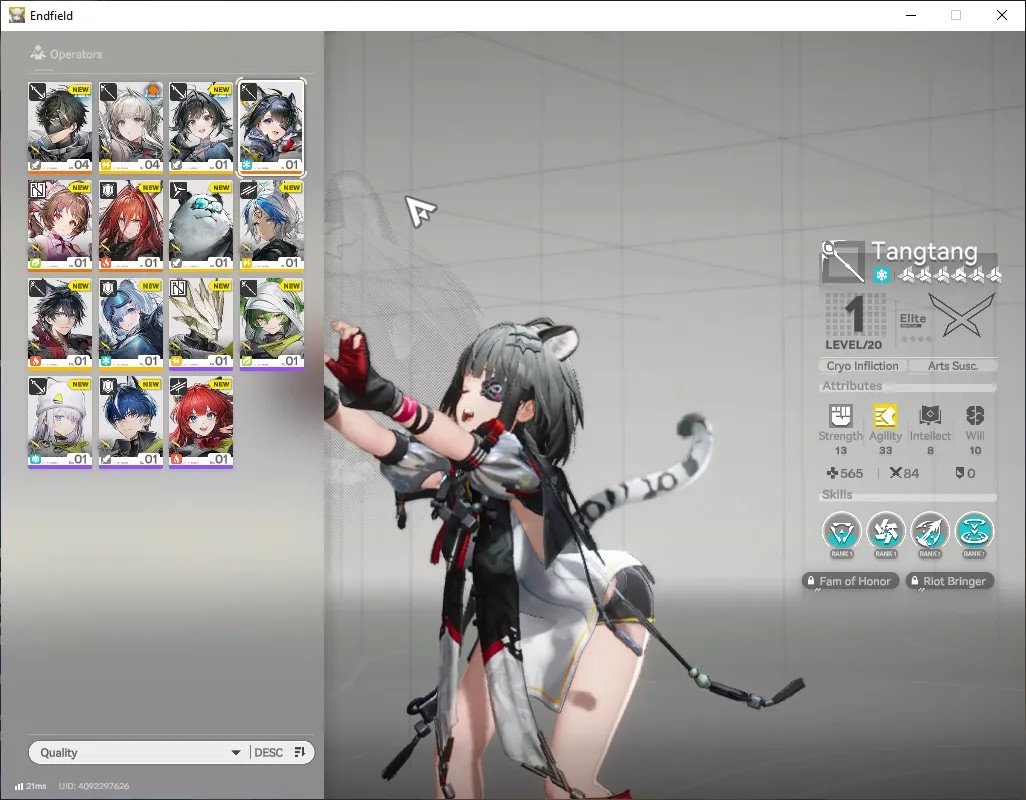Click the sort direction icon beside DESC
This screenshot has width=1026, height=800.
click(x=300, y=752)
